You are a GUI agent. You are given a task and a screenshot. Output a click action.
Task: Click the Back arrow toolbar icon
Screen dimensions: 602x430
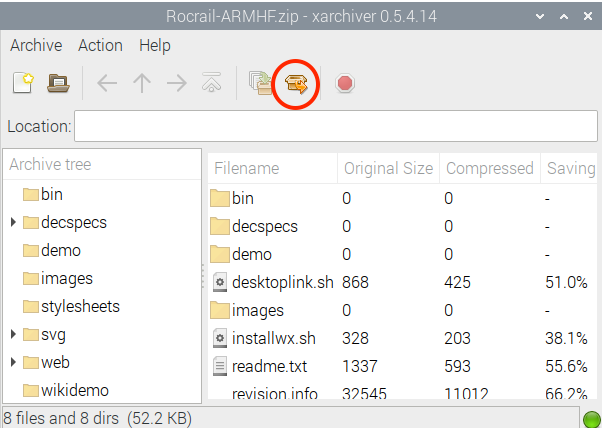[x=107, y=84]
